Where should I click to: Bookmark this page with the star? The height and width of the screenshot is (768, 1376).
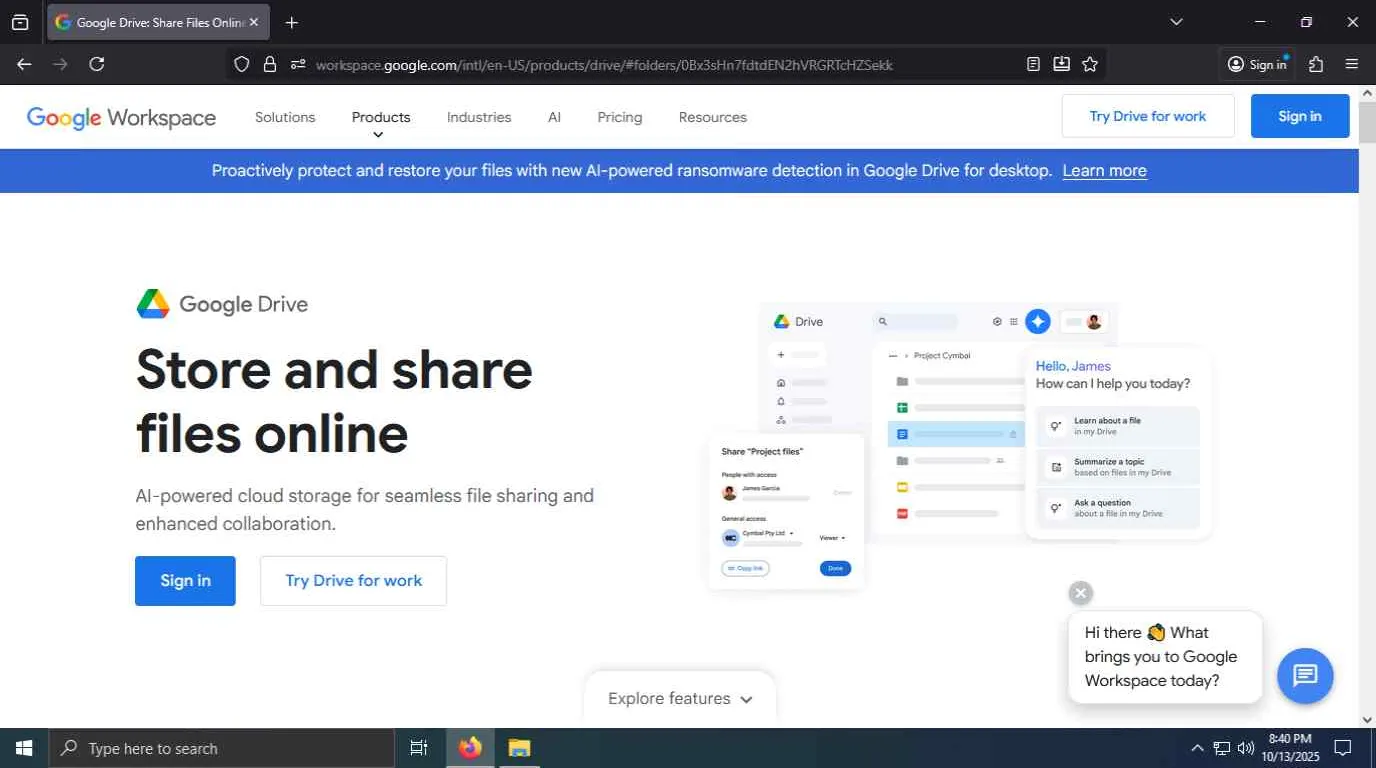[x=1090, y=64]
